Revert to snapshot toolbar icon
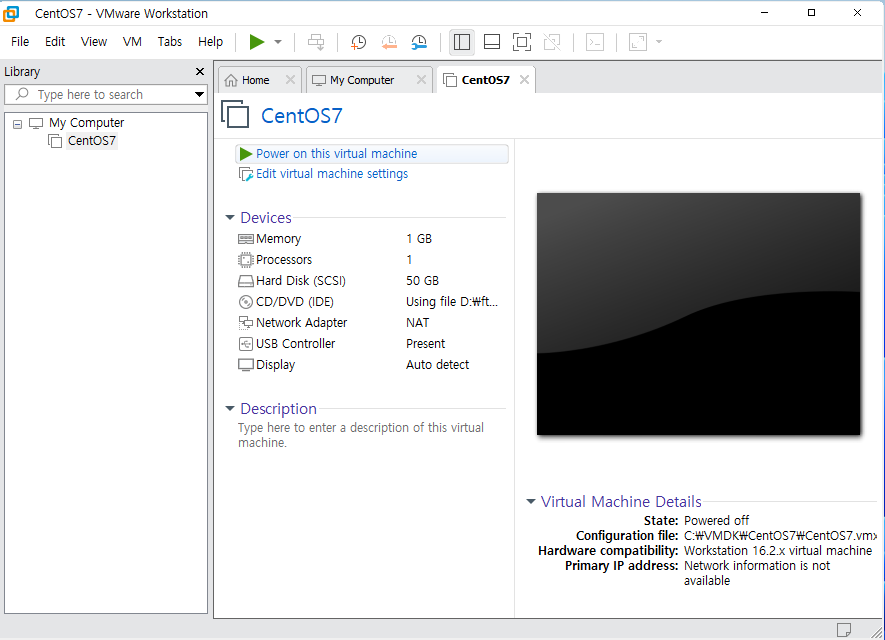The height and width of the screenshot is (640, 885). [388, 42]
